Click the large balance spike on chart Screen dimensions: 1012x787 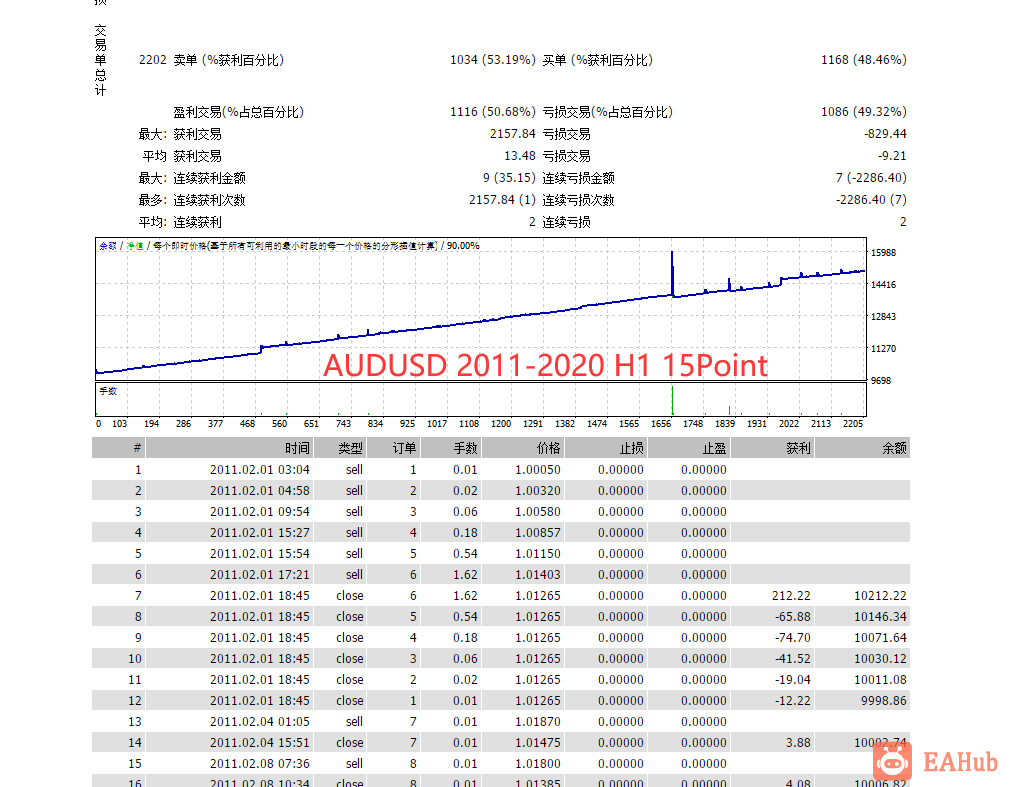coord(672,274)
